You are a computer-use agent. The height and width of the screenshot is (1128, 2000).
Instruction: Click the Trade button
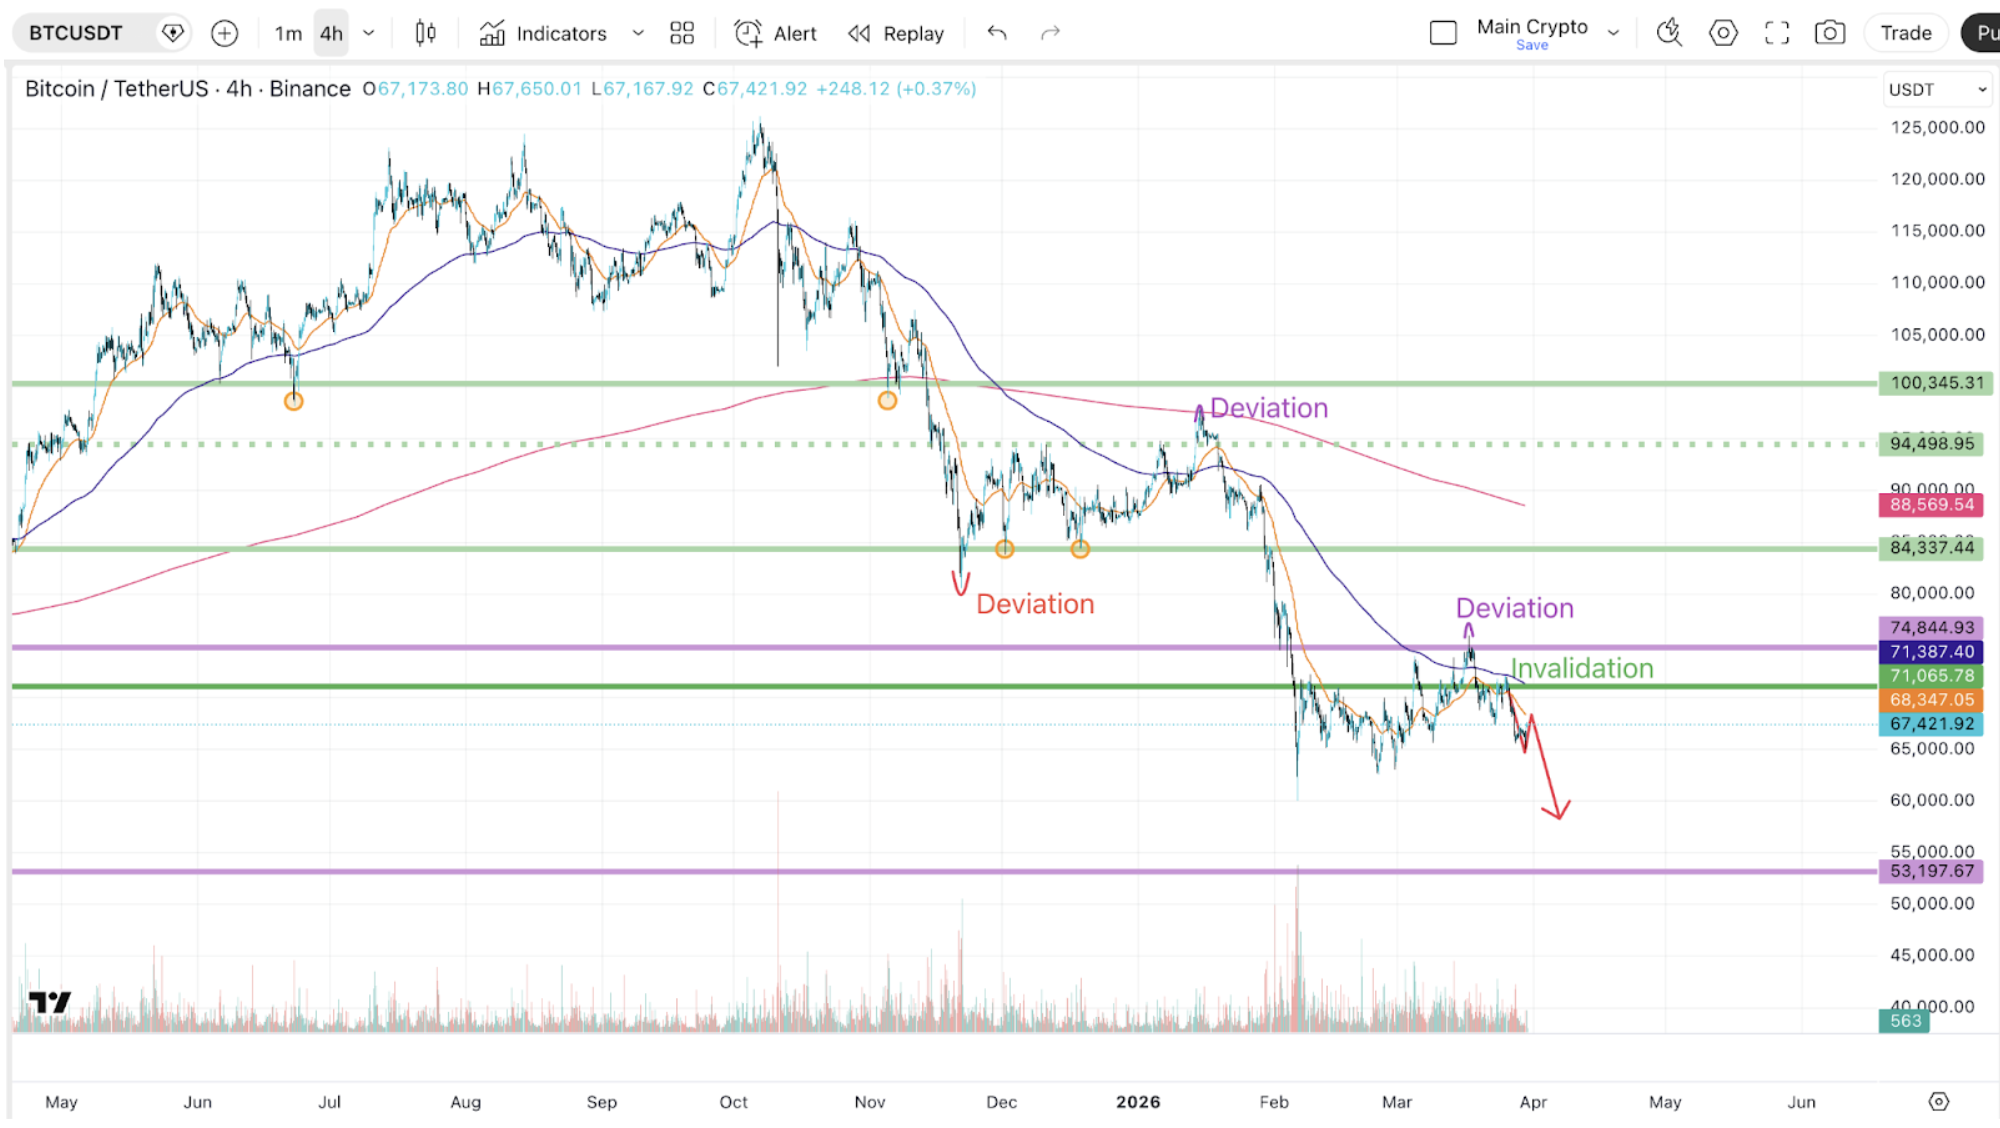click(1906, 33)
